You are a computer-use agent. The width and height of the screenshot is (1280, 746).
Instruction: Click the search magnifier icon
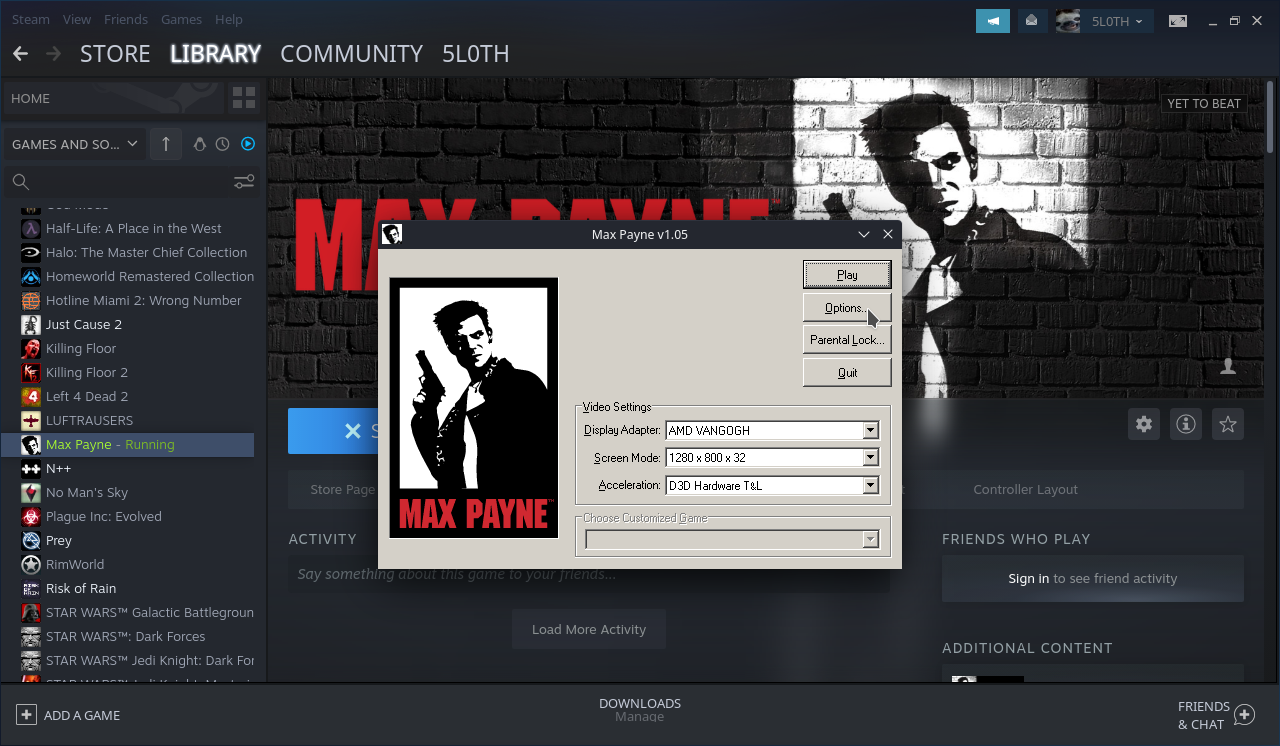[x=20, y=182]
